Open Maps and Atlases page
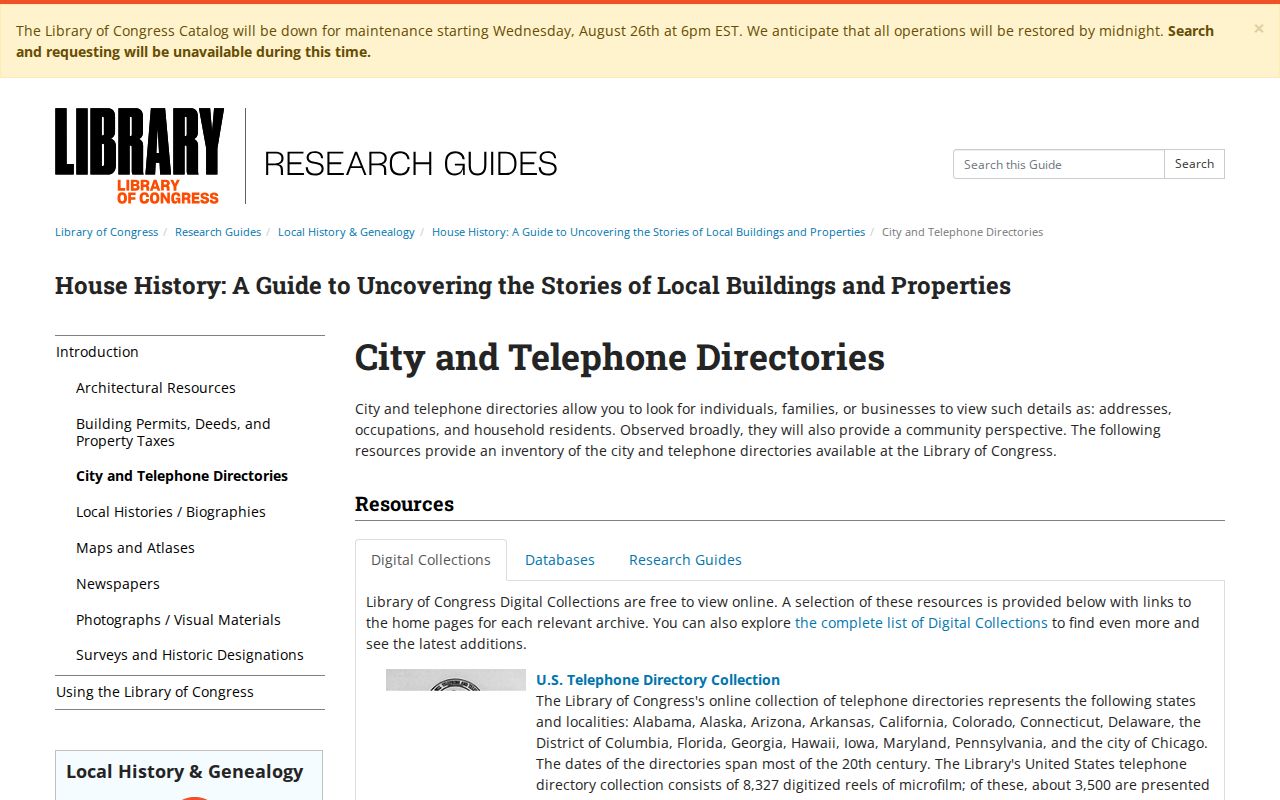 [135, 548]
